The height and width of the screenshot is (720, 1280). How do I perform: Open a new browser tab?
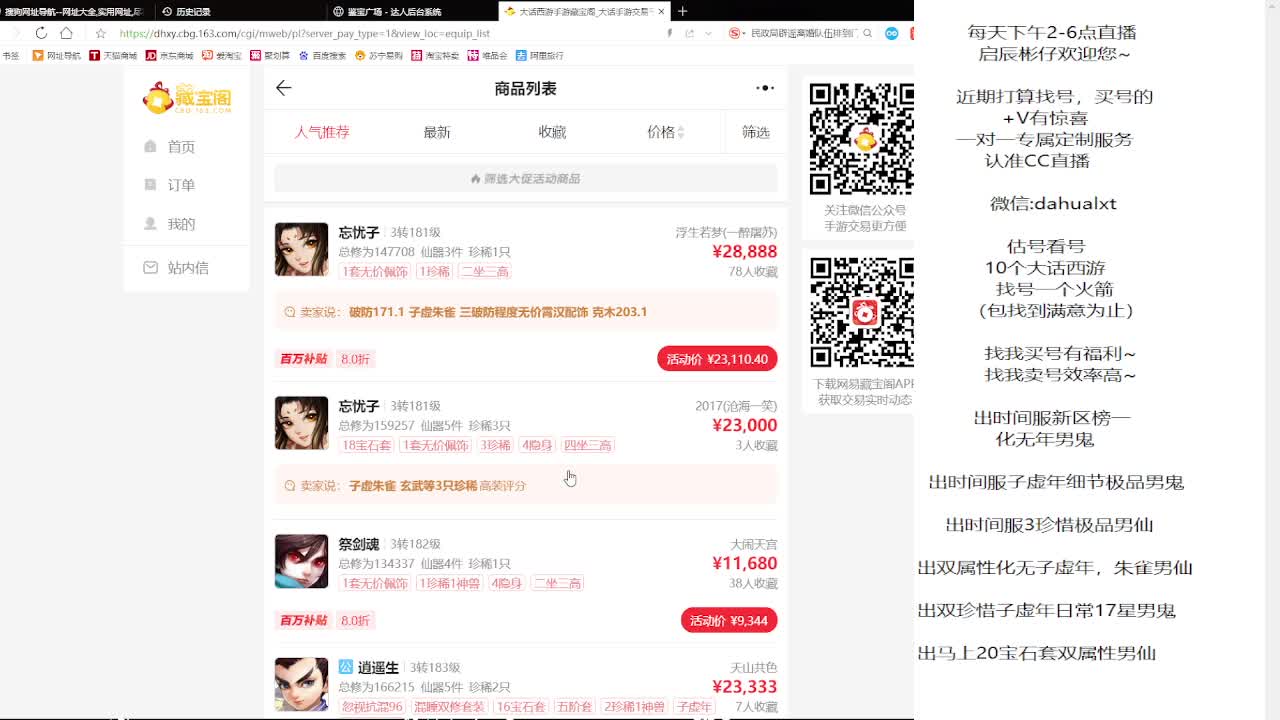(x=682, y=11)
